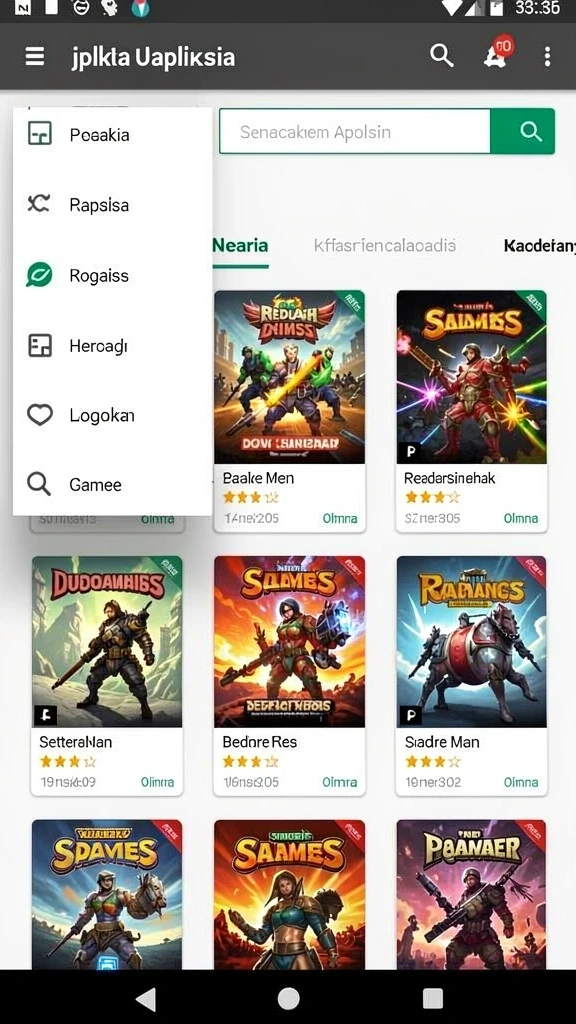The width and height of the screenshot is (576, 1024).
Task: Click the green search button
Action: 522,132
